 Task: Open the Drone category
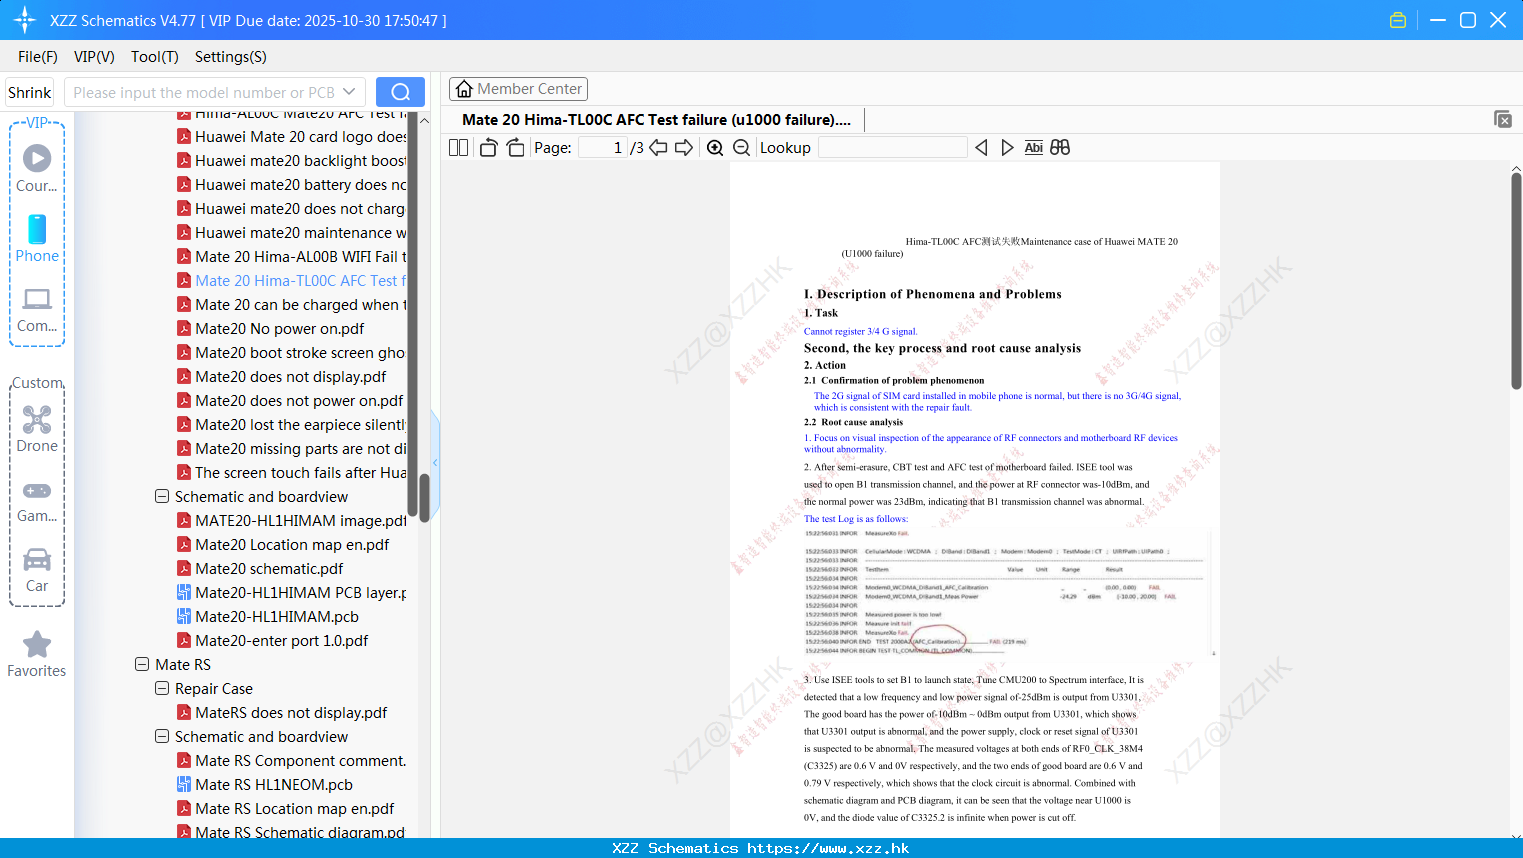pos(37,428)
